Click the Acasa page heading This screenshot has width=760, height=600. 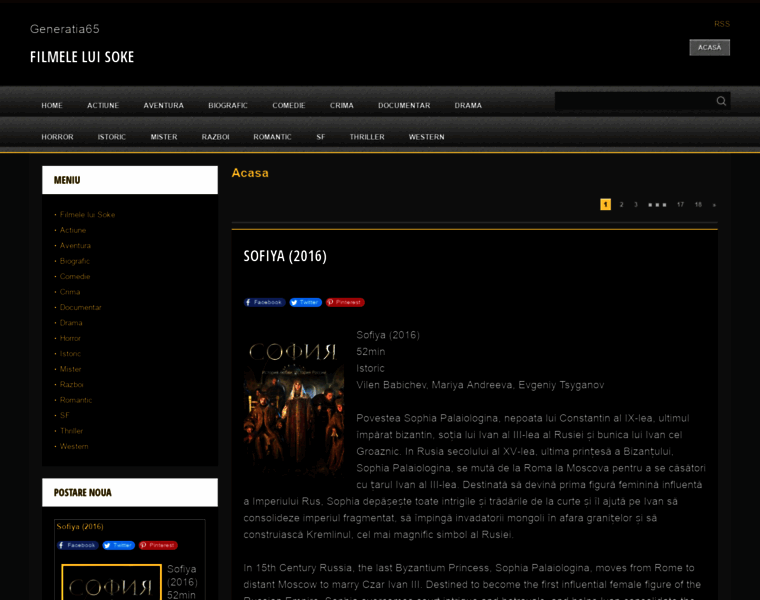tap(250, 173)
